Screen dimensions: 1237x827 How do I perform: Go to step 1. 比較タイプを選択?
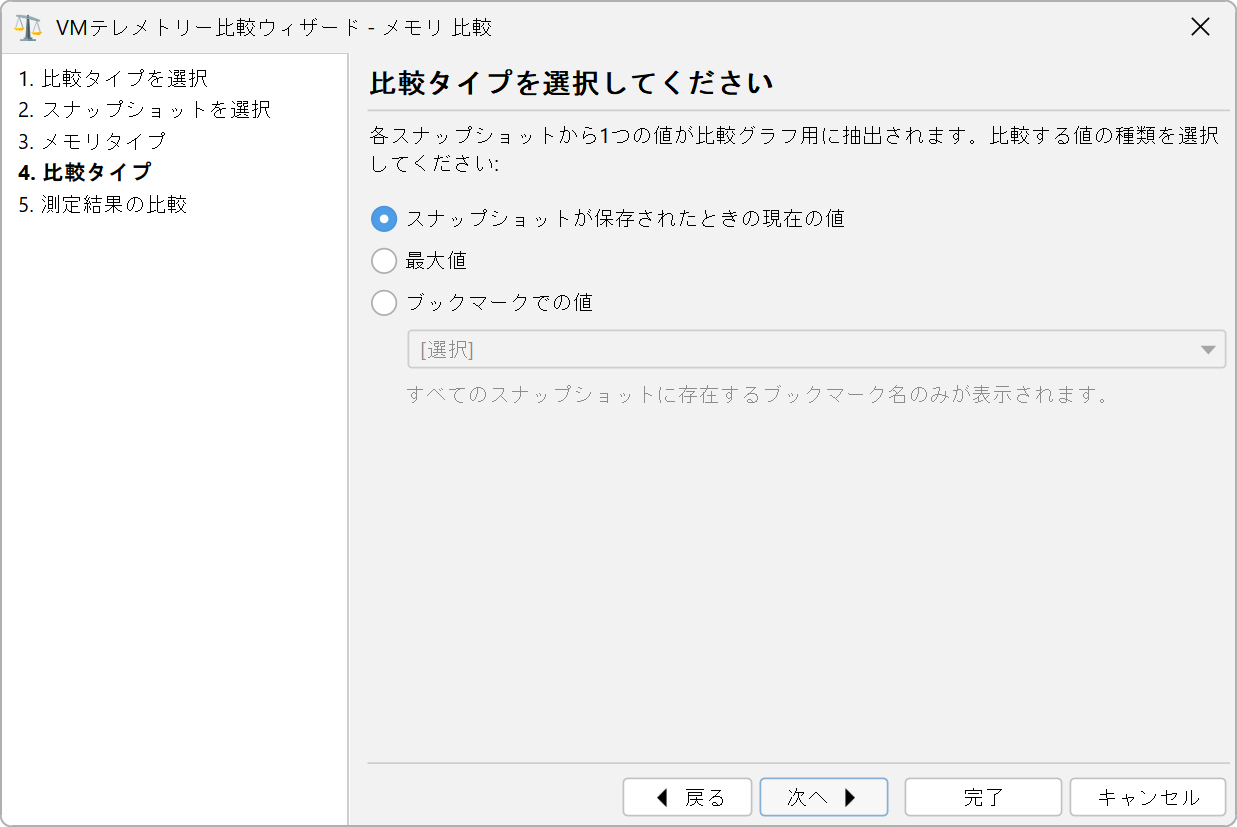coord(113,78)
